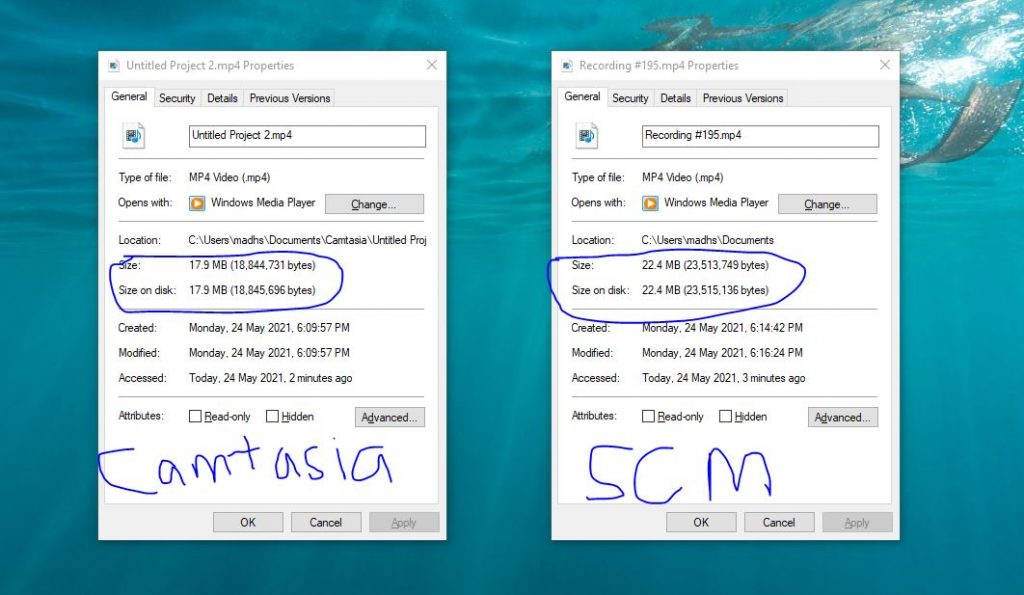
Task: Click the MP4 file icon in Recording #195 Properties
Action: (x=586, y=136)
